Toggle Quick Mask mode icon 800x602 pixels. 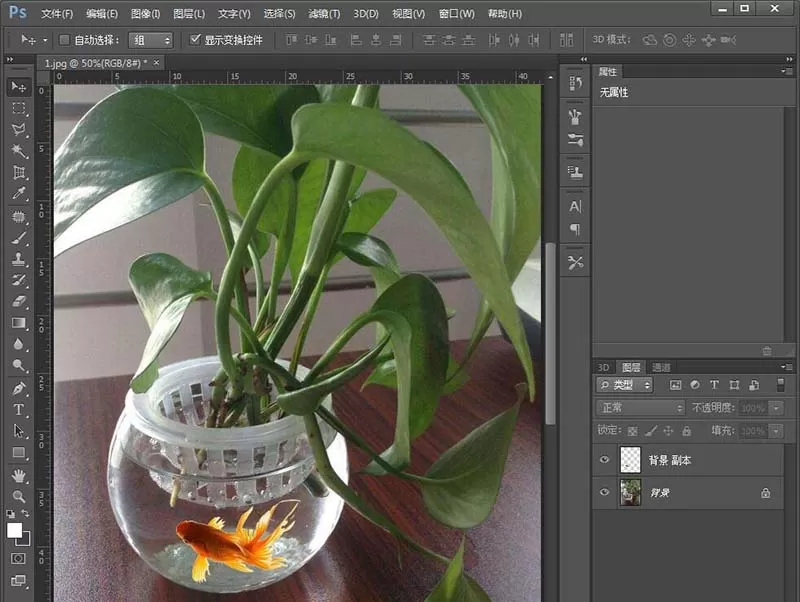click(x=18, y=558)
